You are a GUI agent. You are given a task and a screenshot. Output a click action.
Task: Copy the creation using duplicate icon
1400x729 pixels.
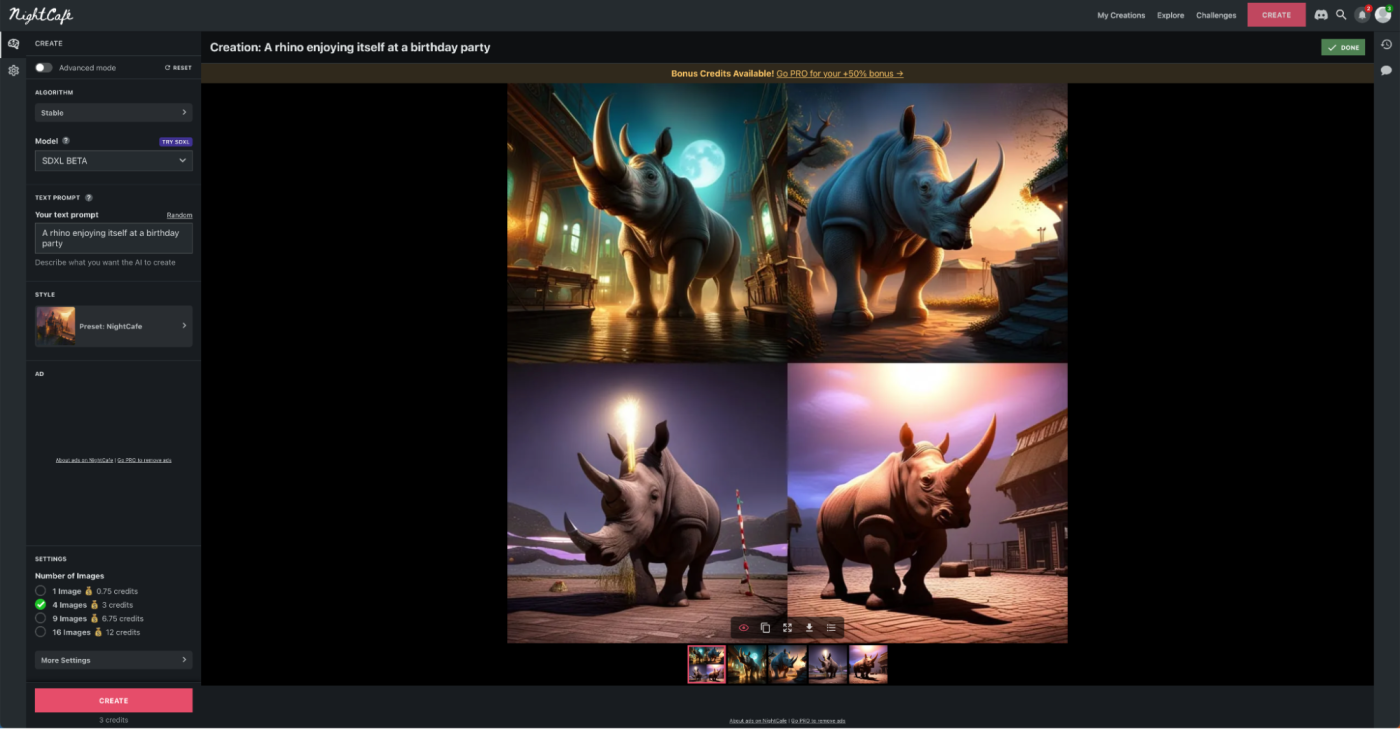(x=765, y=628)
